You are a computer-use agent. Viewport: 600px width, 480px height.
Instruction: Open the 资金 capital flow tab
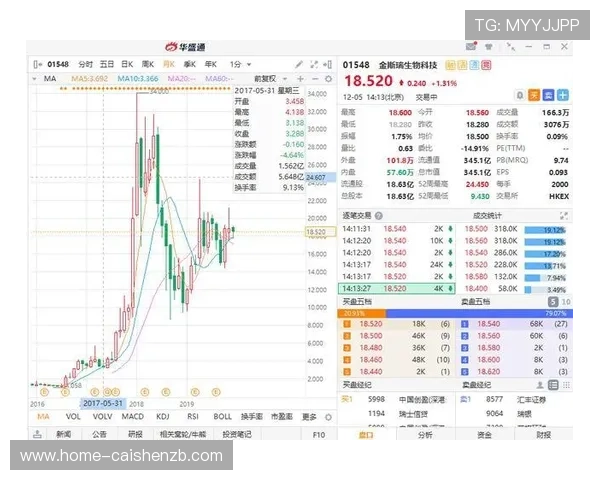484,435
